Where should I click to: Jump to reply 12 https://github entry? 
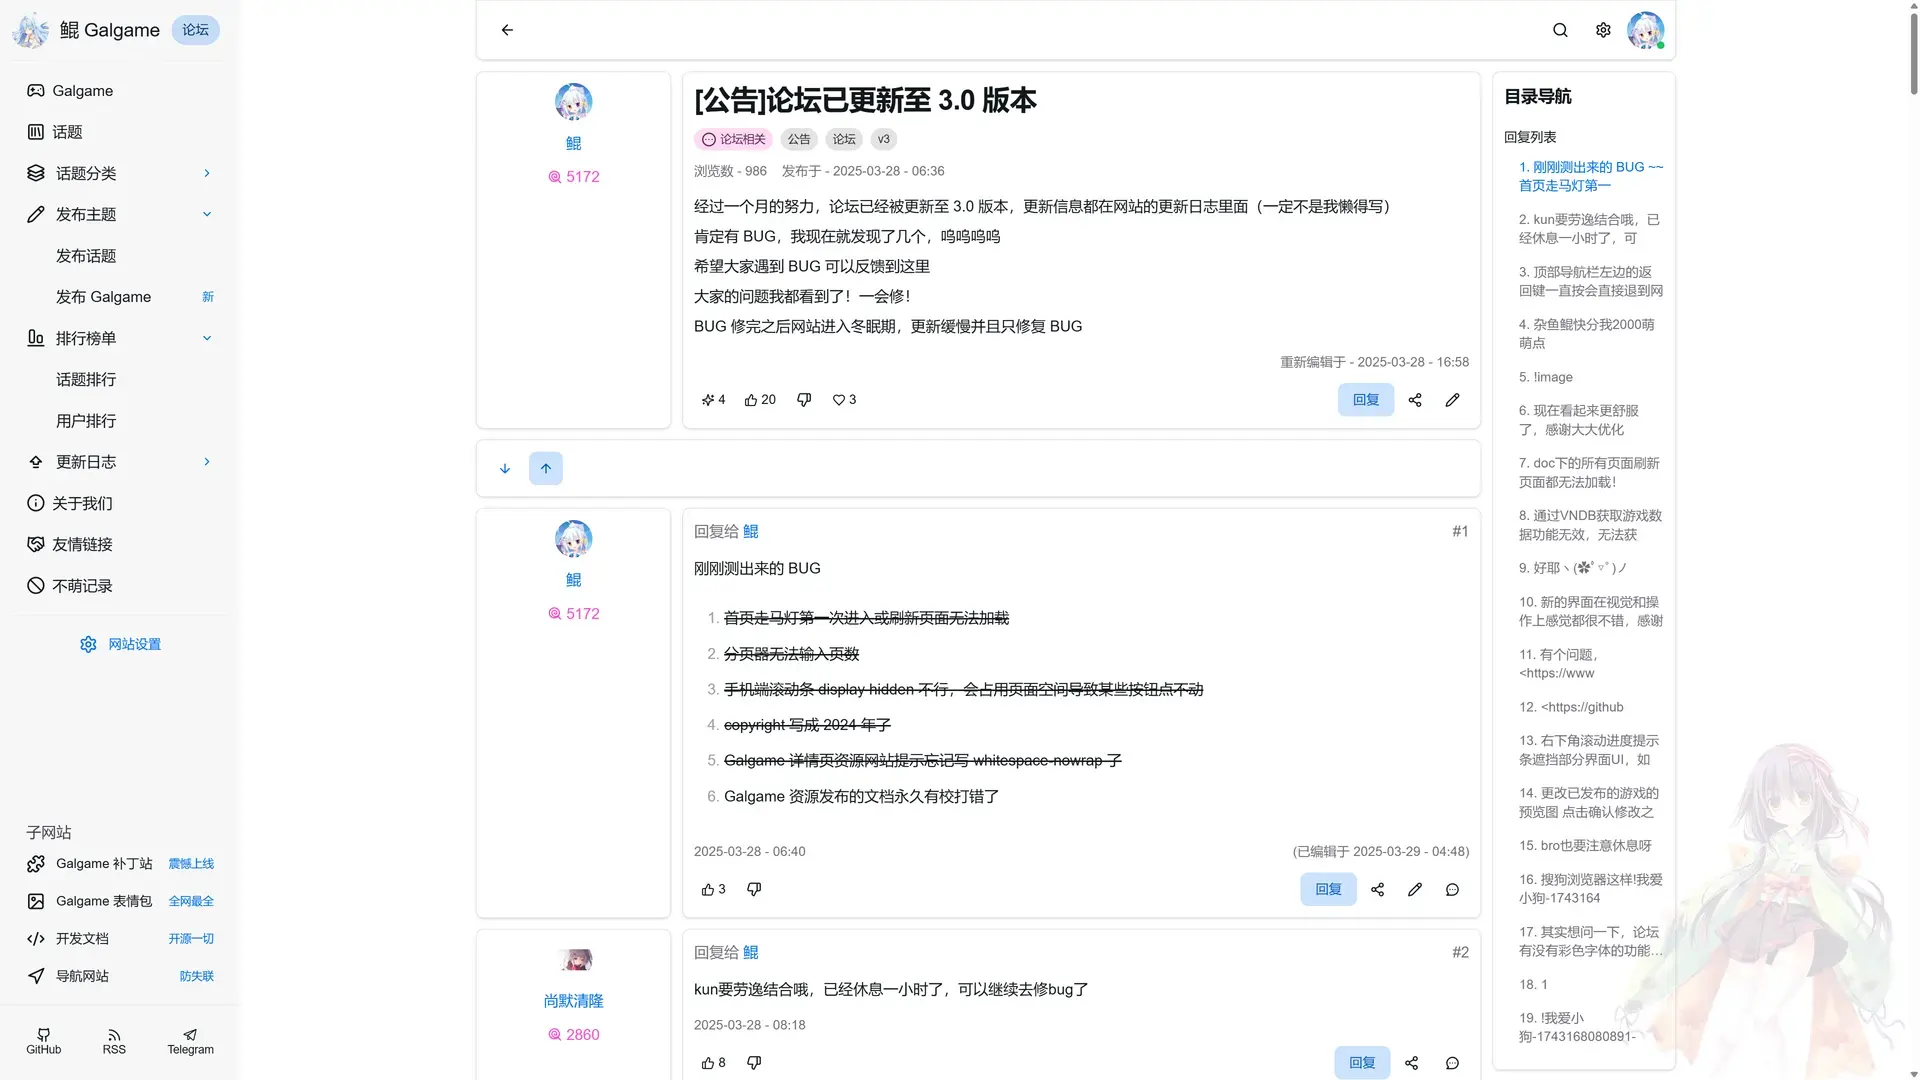click(1571, 708)
